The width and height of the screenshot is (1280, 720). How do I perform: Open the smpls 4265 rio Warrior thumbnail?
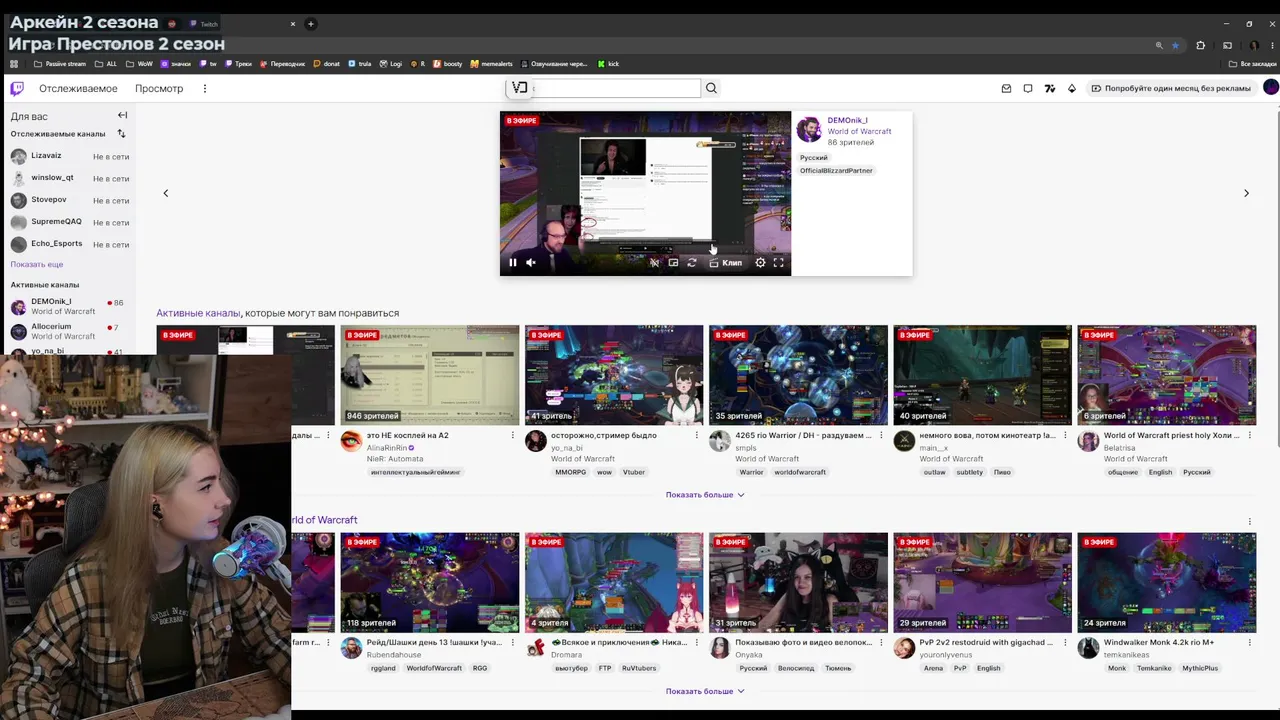(x=798, y=375)
